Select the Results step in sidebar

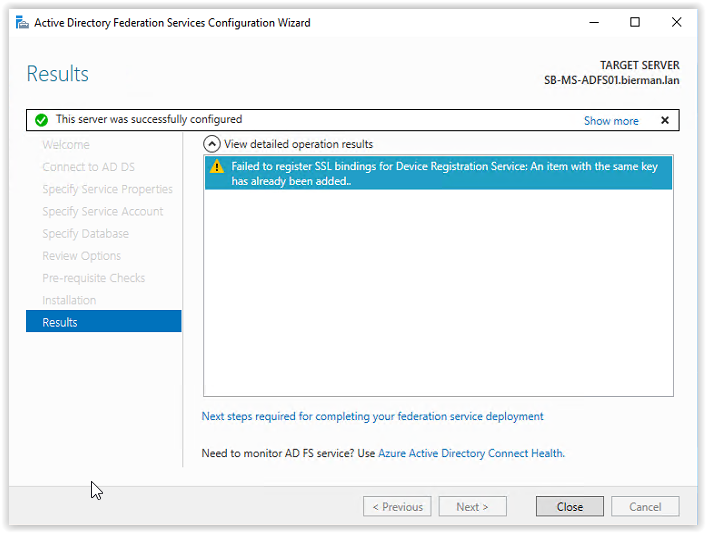tap(104, 322)
